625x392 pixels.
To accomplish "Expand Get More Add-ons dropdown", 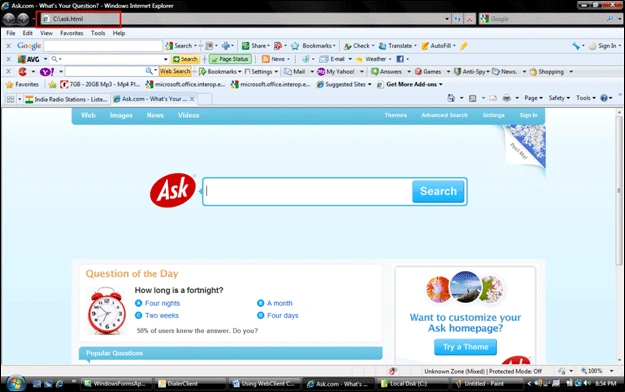I will pos(440,85).
